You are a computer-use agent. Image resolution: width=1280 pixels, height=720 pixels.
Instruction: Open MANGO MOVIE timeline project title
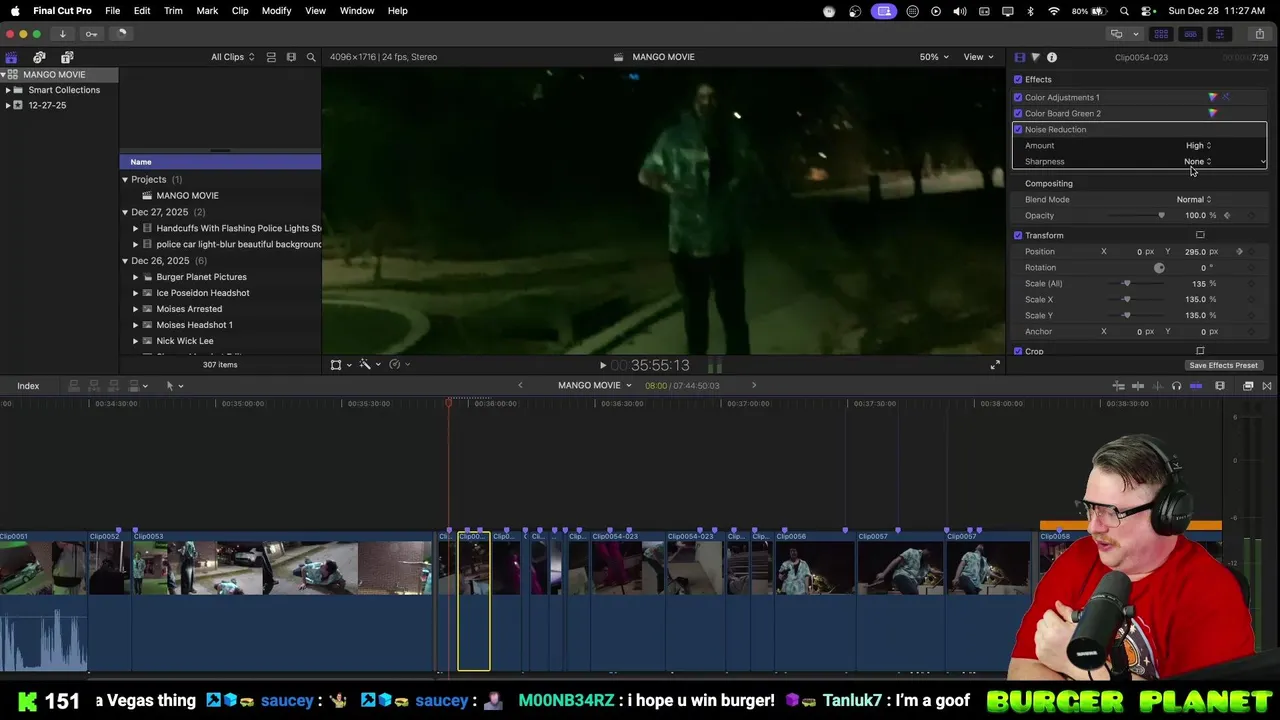click(x=594, y=386)
